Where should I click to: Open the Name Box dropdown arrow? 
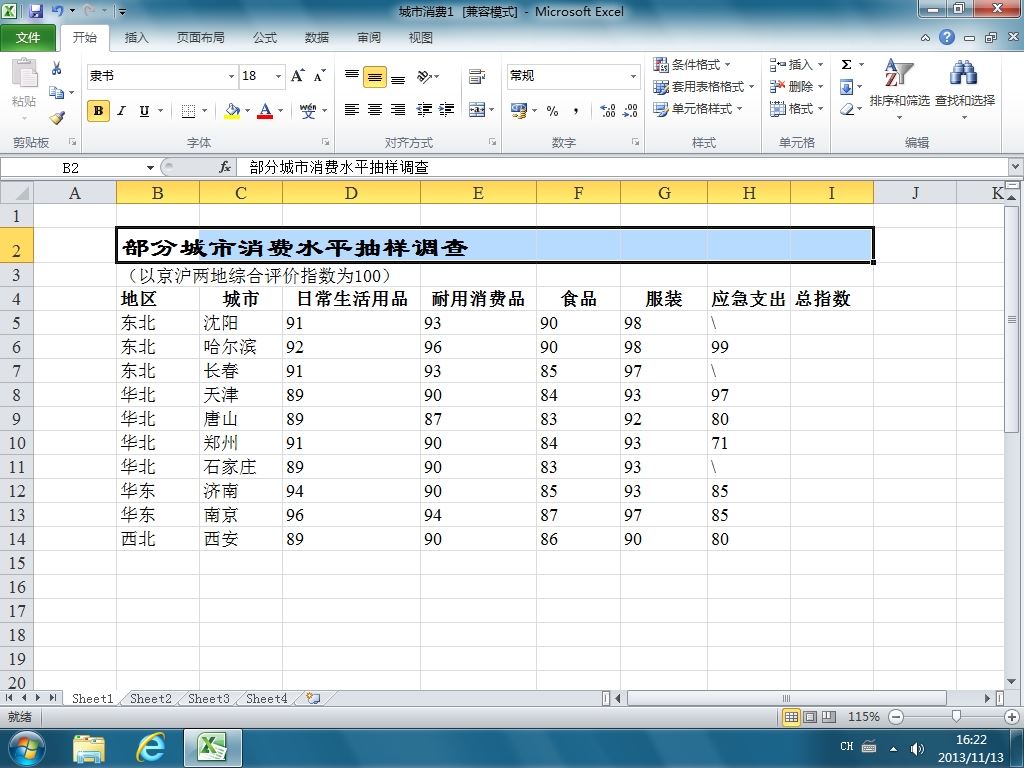coord(150,168)
